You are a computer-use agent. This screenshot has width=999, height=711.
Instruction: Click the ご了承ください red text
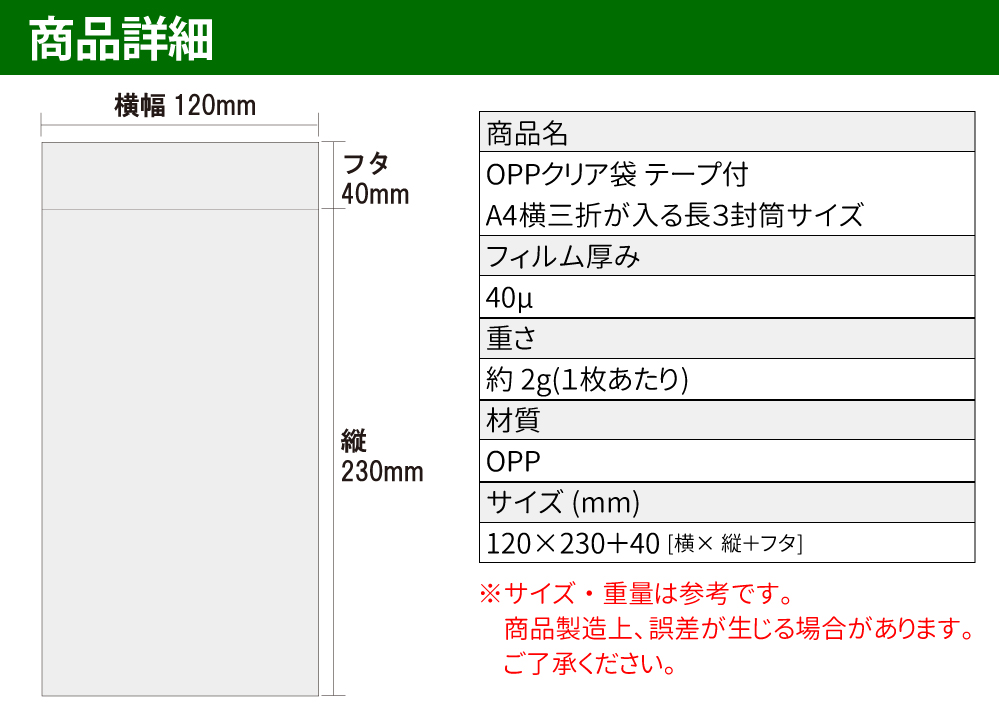pyautogui.click(x=588, y=663)
